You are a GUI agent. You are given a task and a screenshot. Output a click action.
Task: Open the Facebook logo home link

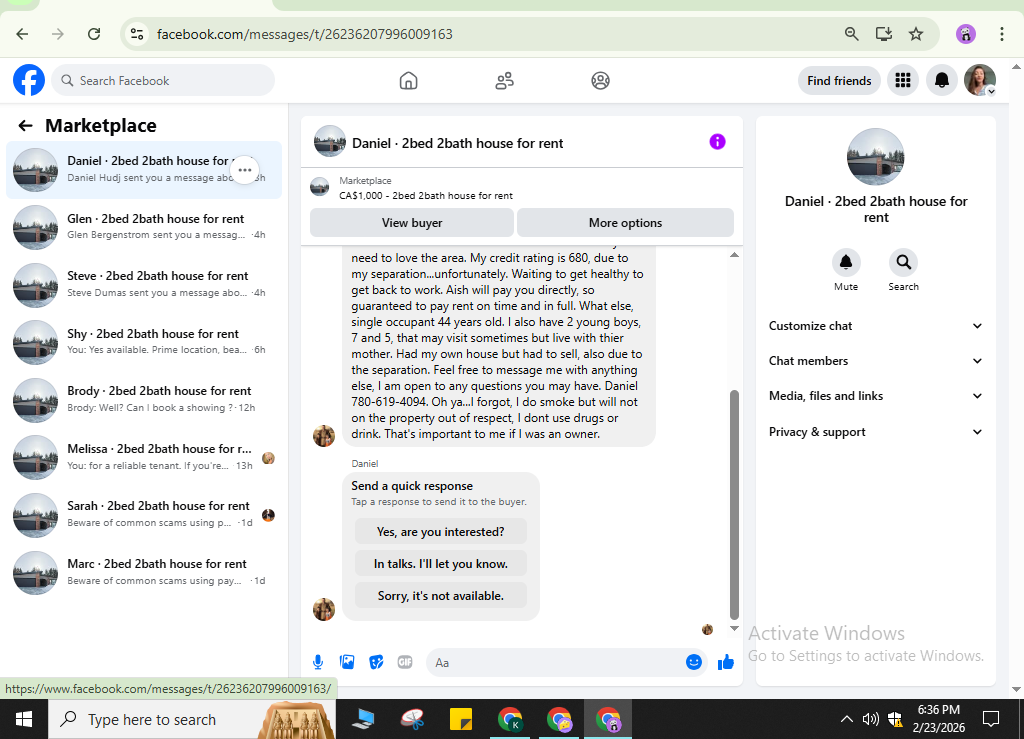(29, 80)
